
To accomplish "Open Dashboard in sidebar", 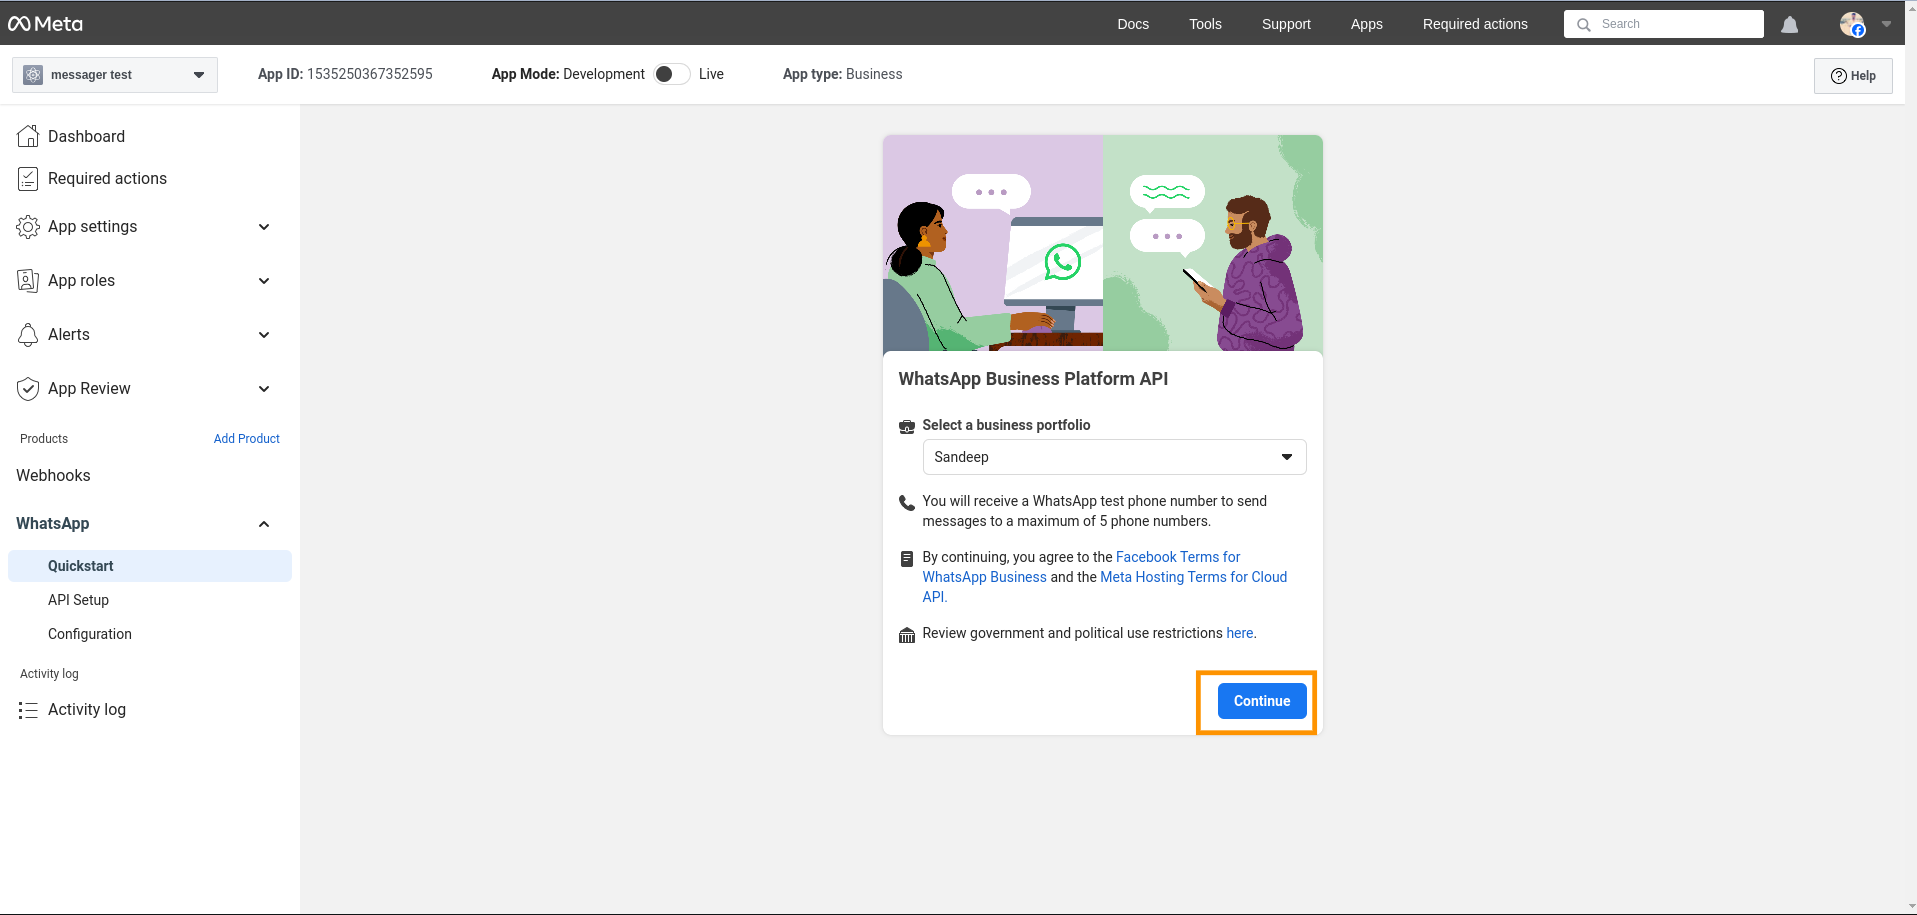I will tap(86, 136).
